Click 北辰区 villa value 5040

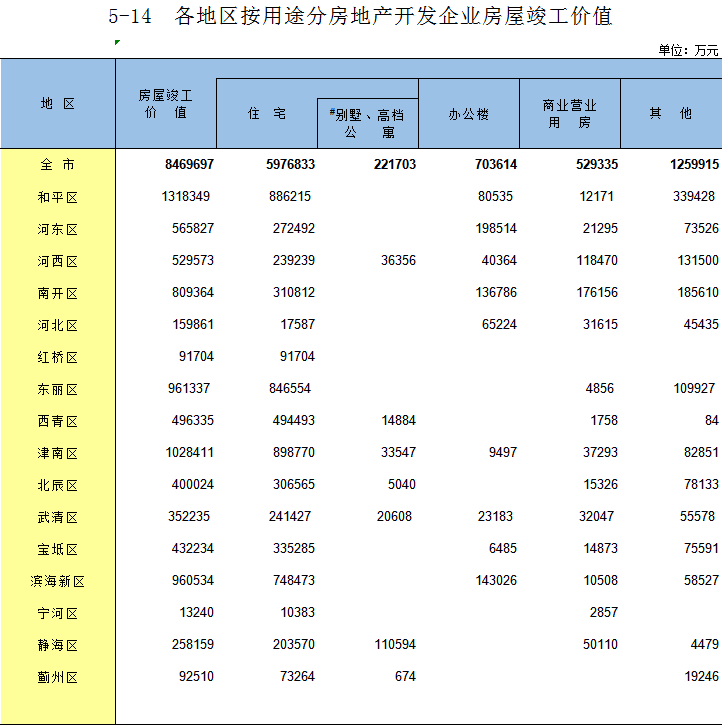coord(402,484)
